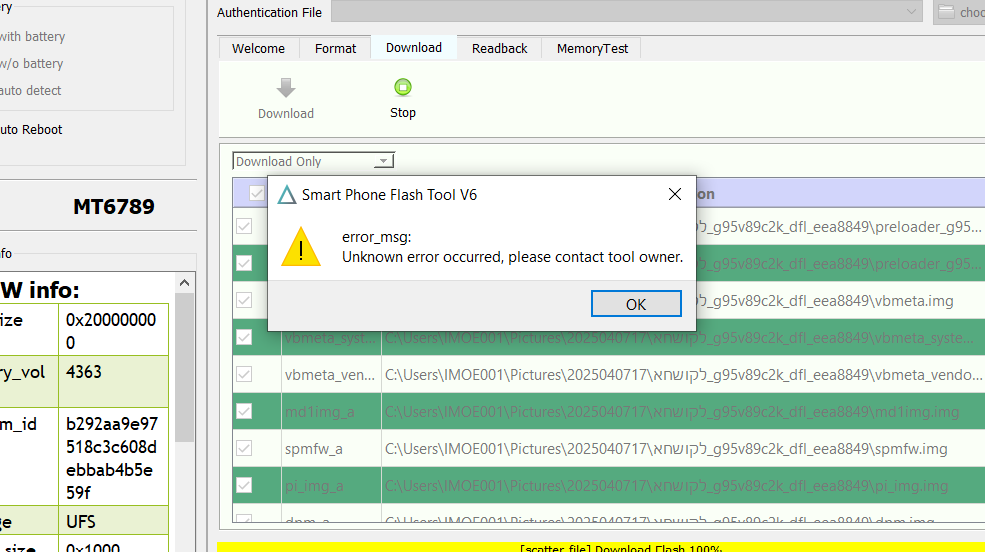Image resolution: width=985 pixels, height=552 pixels.
Task: Switch to the Format tab
Action: click(335, 48)
